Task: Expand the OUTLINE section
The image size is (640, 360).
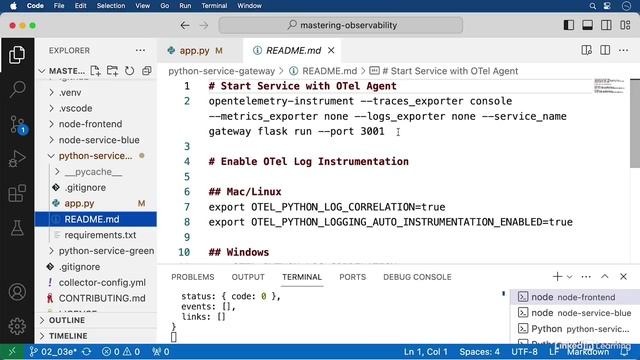Action: pos(96,320)
